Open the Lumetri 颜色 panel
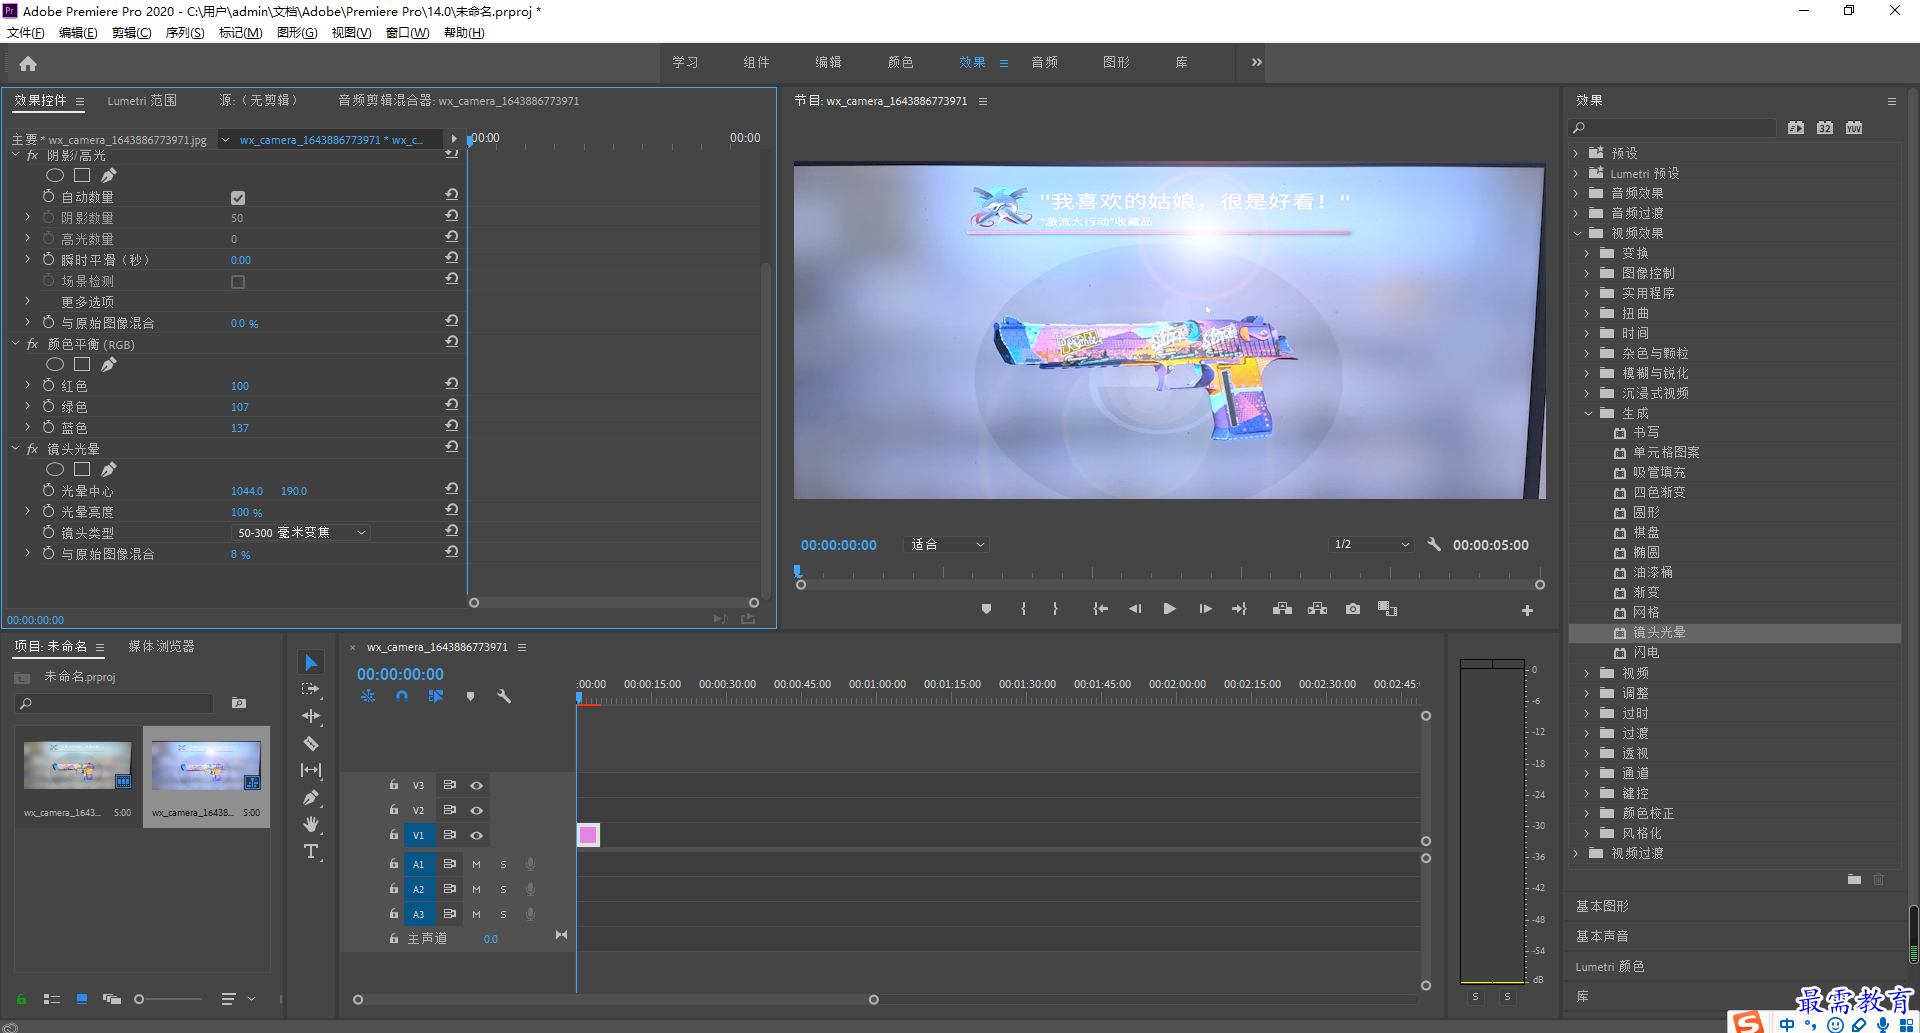The width and height of the screenshot is (1920, 1033). pyautogui.click(x=1609, y=966)
